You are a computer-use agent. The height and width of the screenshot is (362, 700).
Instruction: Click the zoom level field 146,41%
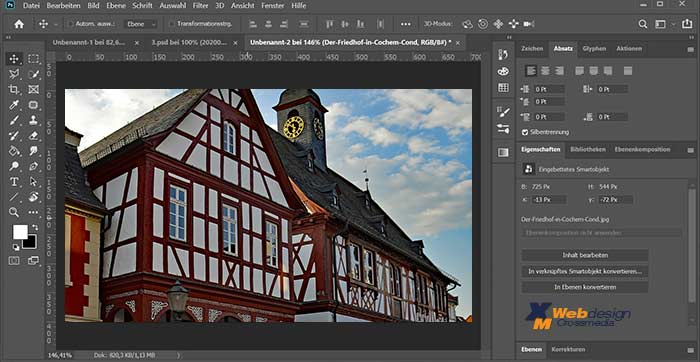pos(60,355)
